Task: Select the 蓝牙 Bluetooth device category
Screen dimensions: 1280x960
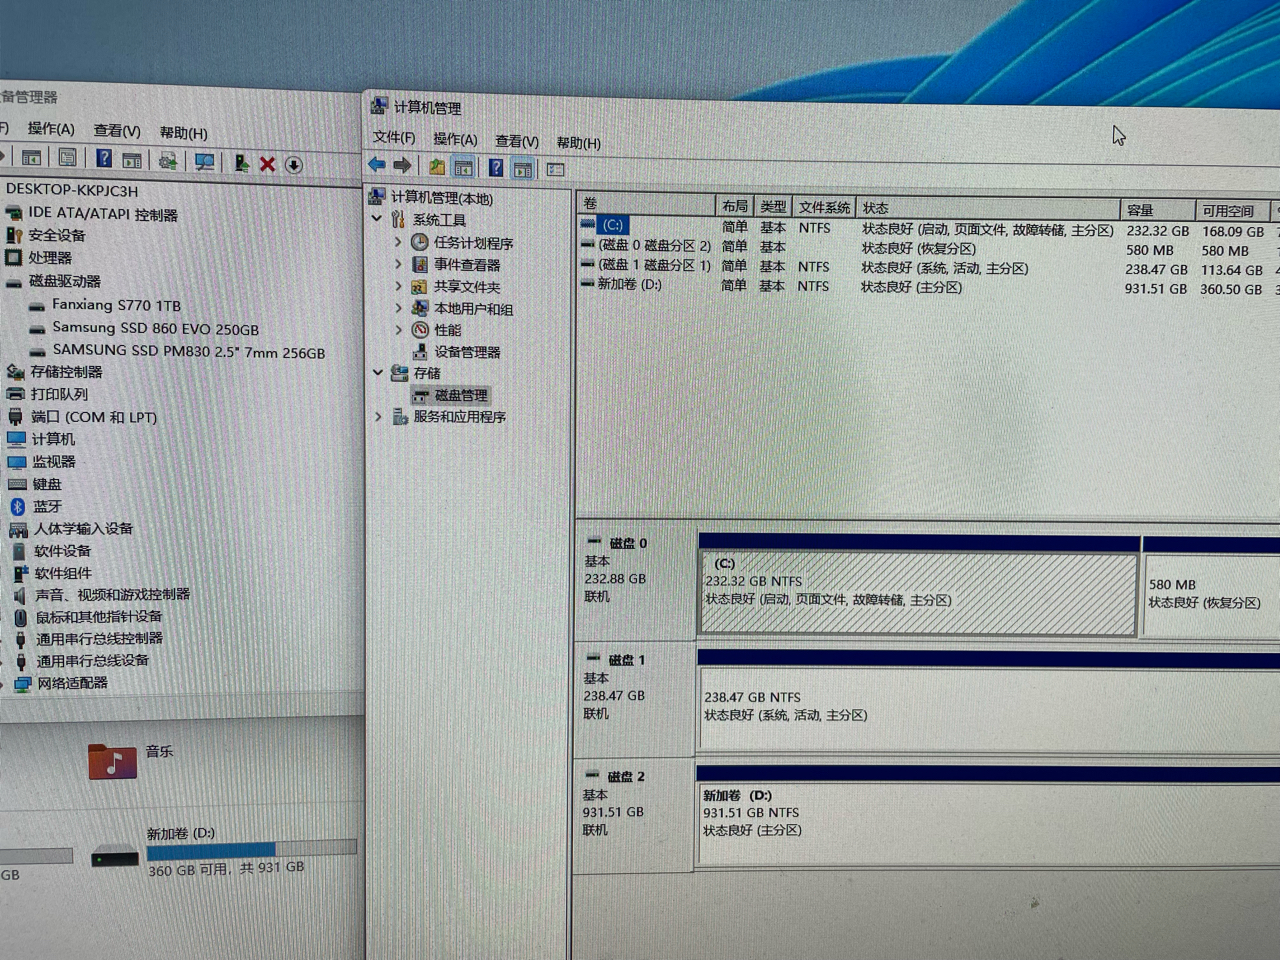Action: (46, 506)
